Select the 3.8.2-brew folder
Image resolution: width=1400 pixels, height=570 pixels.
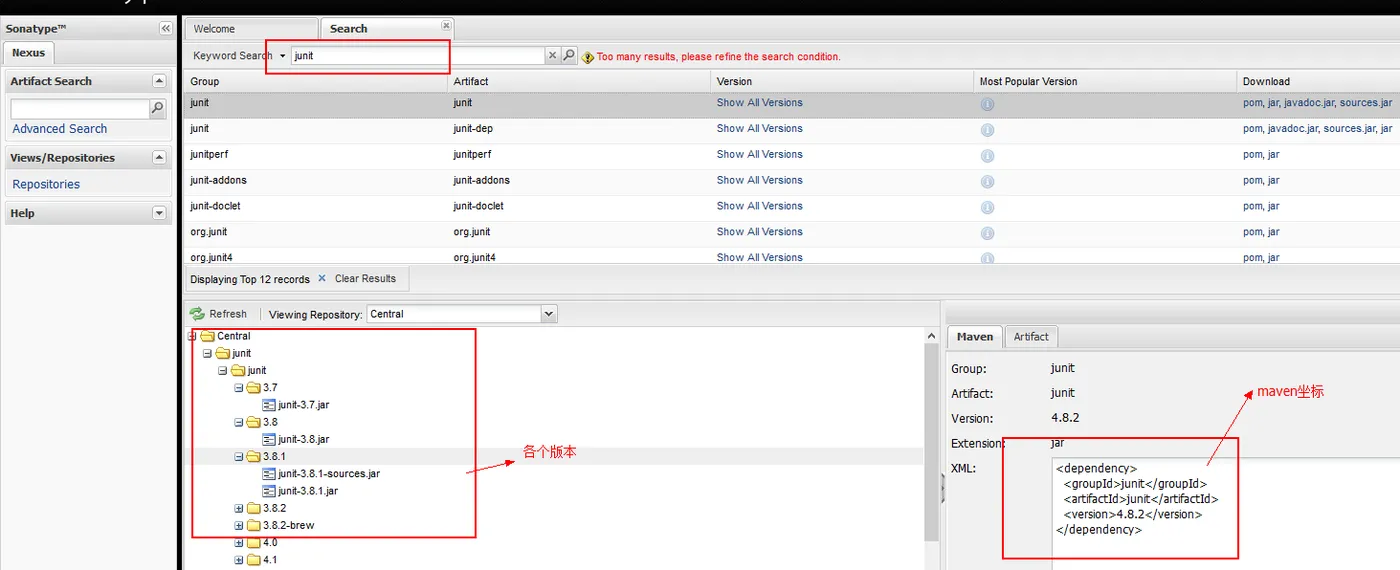pos(288,525)
